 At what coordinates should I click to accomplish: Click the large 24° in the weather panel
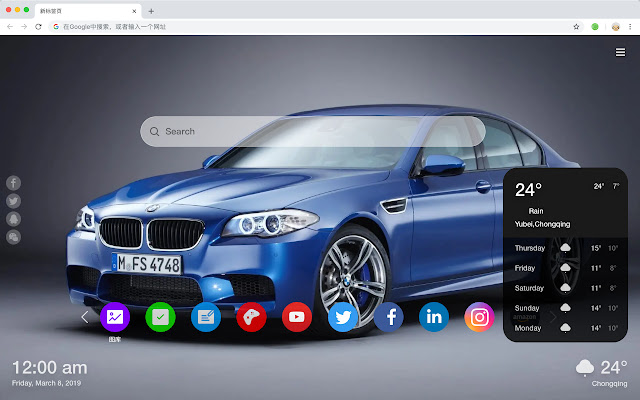point(528,190)
